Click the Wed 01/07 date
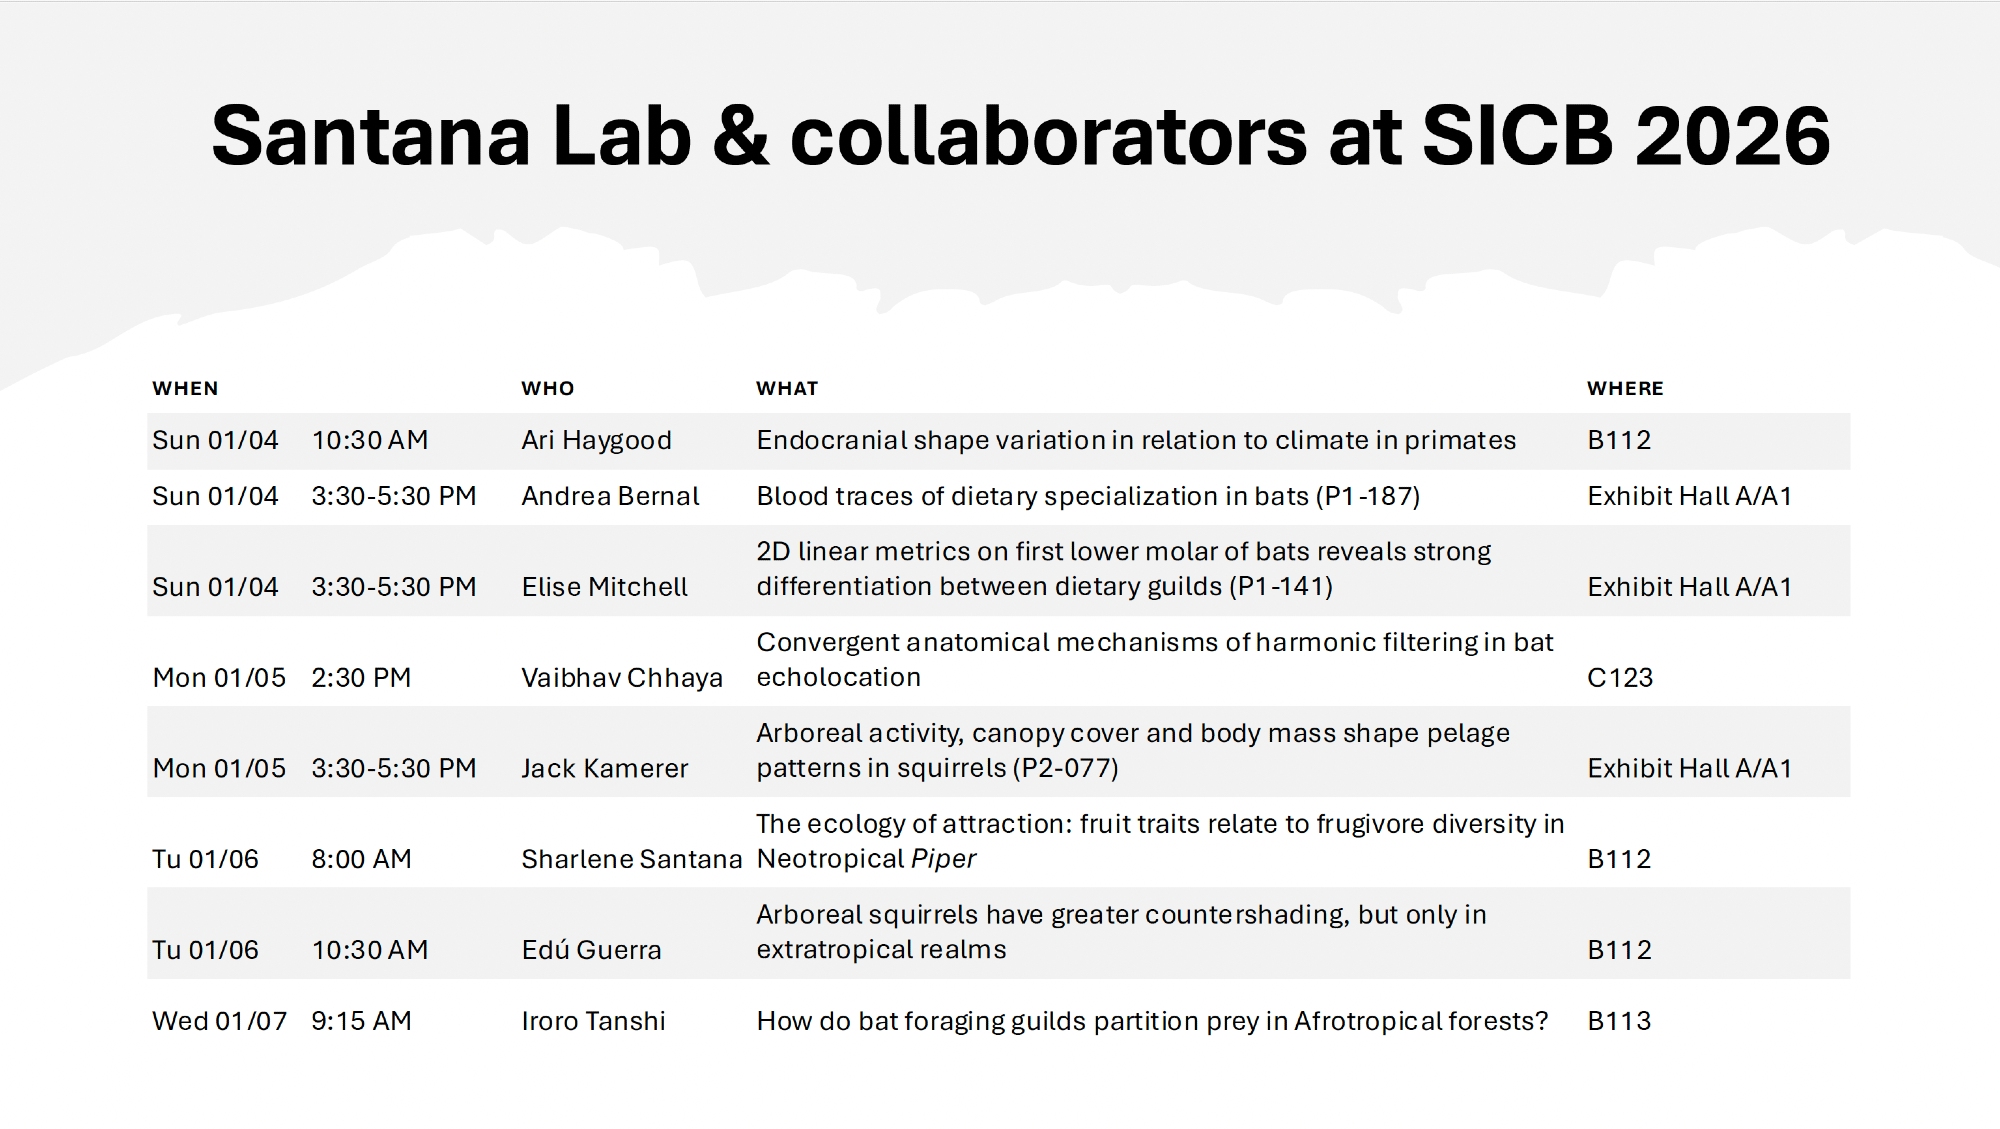This screenshot has width=2000, height=1129. point(219,1021)
